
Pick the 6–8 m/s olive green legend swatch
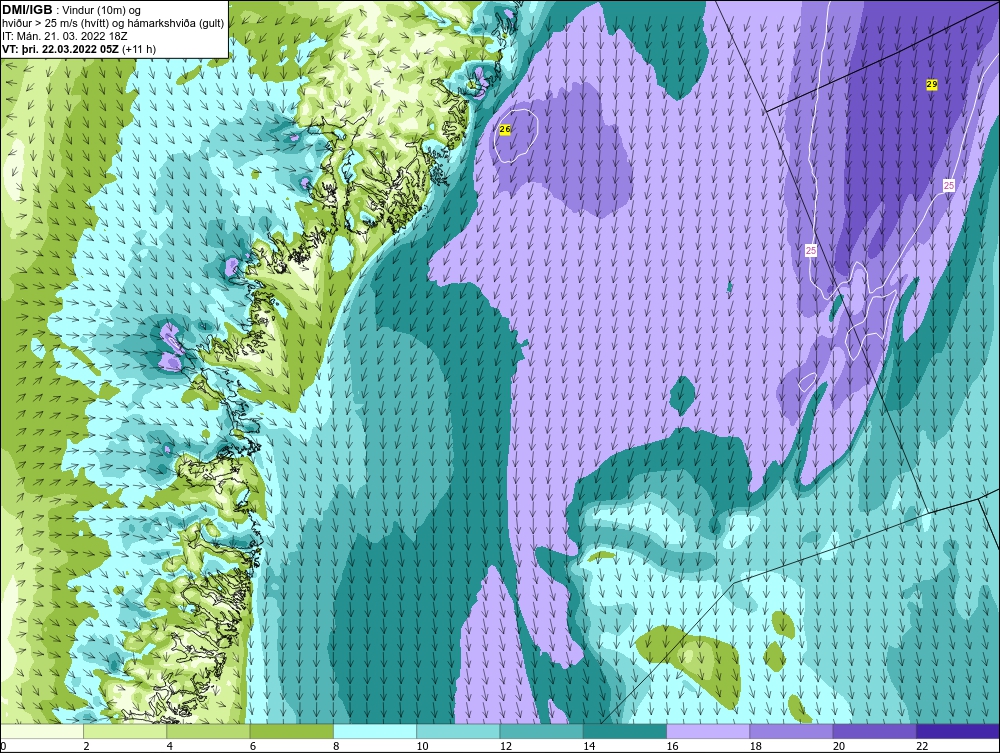tap(291, 731)
